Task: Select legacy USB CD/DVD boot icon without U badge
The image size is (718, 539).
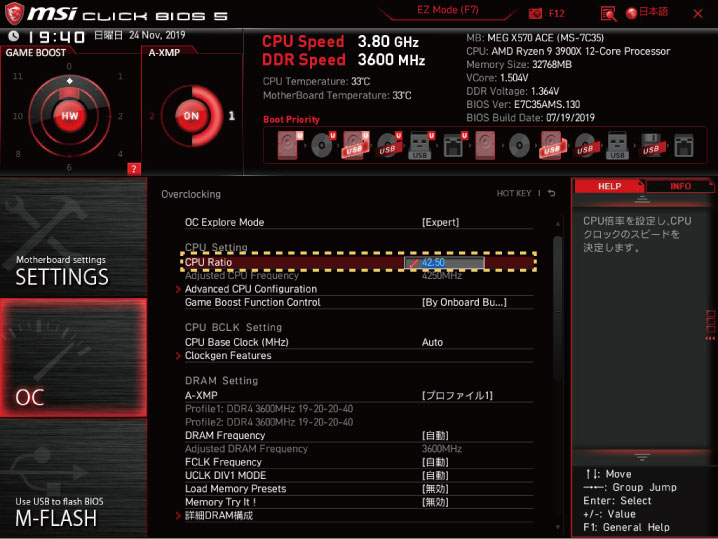Action: tap(585, 146)
